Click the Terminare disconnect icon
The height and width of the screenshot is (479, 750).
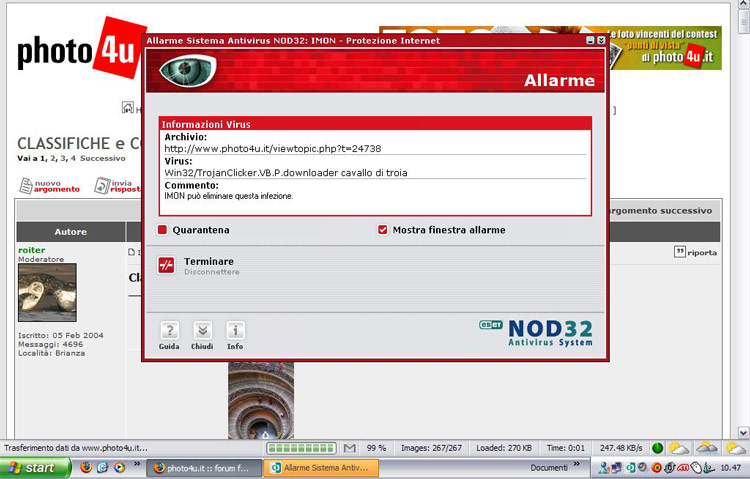click(x=166, y=265)
